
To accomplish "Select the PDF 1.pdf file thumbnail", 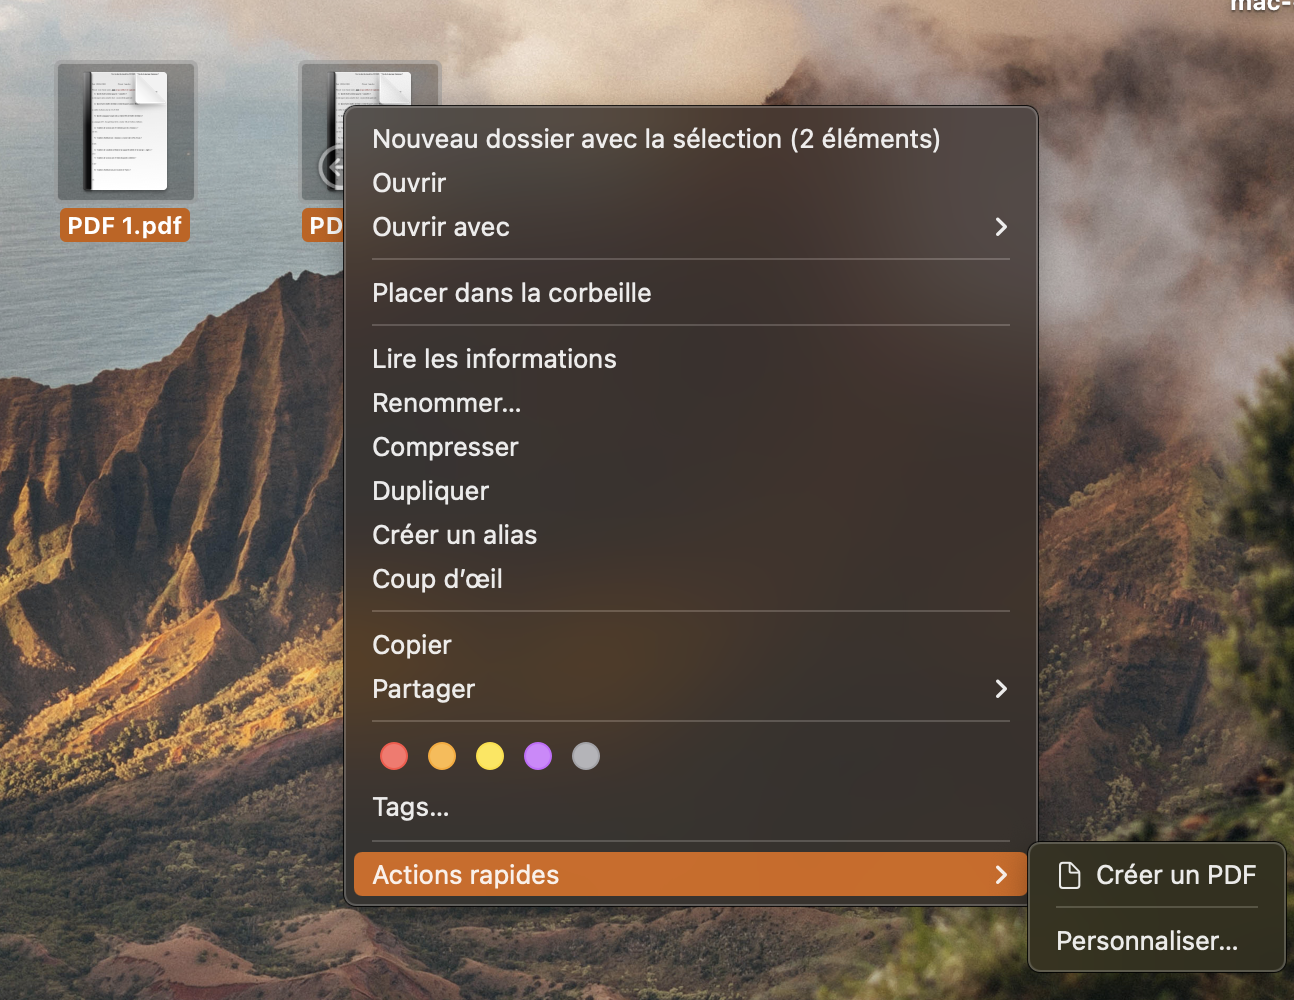I will [126, 132].
